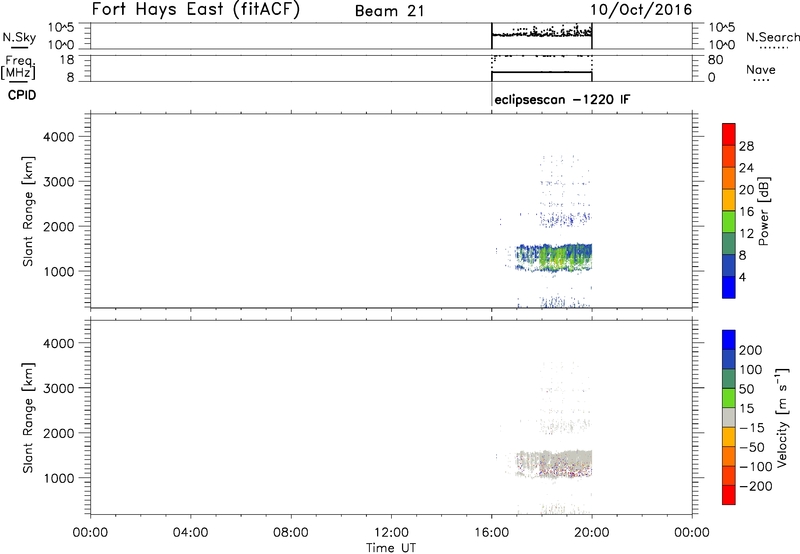
Task: Click the 'Beam 21' label
Action: pyautogui.click(x=390, y=11)
